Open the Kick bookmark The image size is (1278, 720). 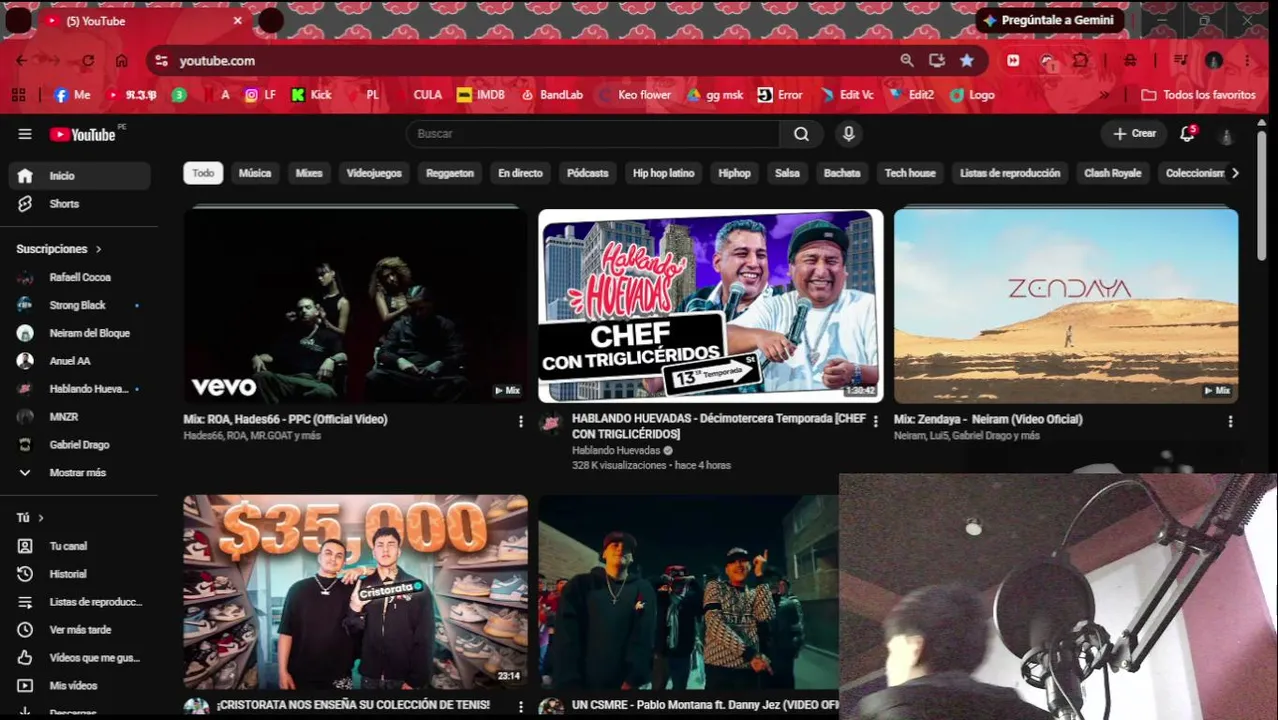click(x=311, y=95)
